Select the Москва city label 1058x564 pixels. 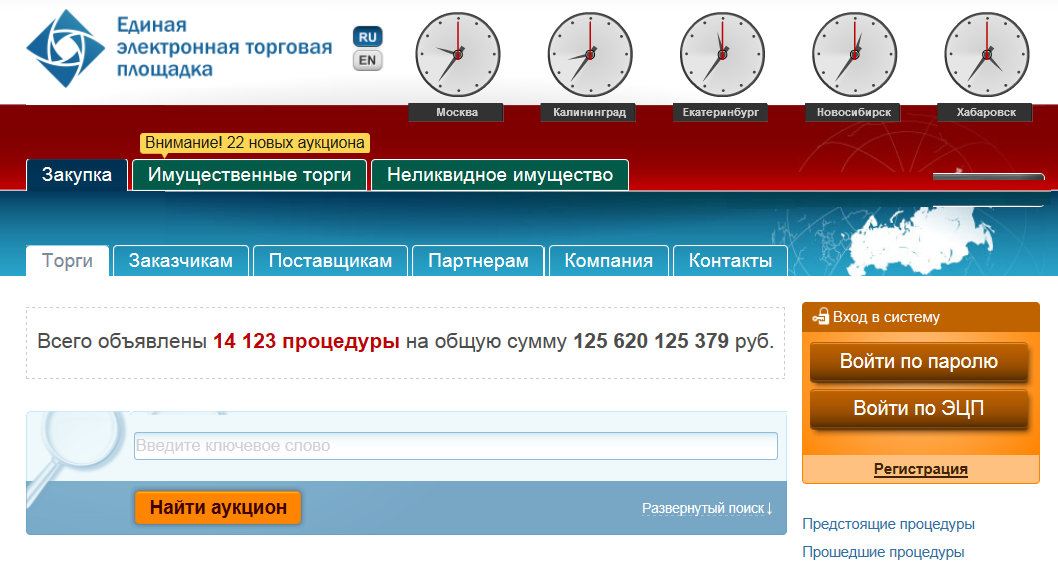456,112
